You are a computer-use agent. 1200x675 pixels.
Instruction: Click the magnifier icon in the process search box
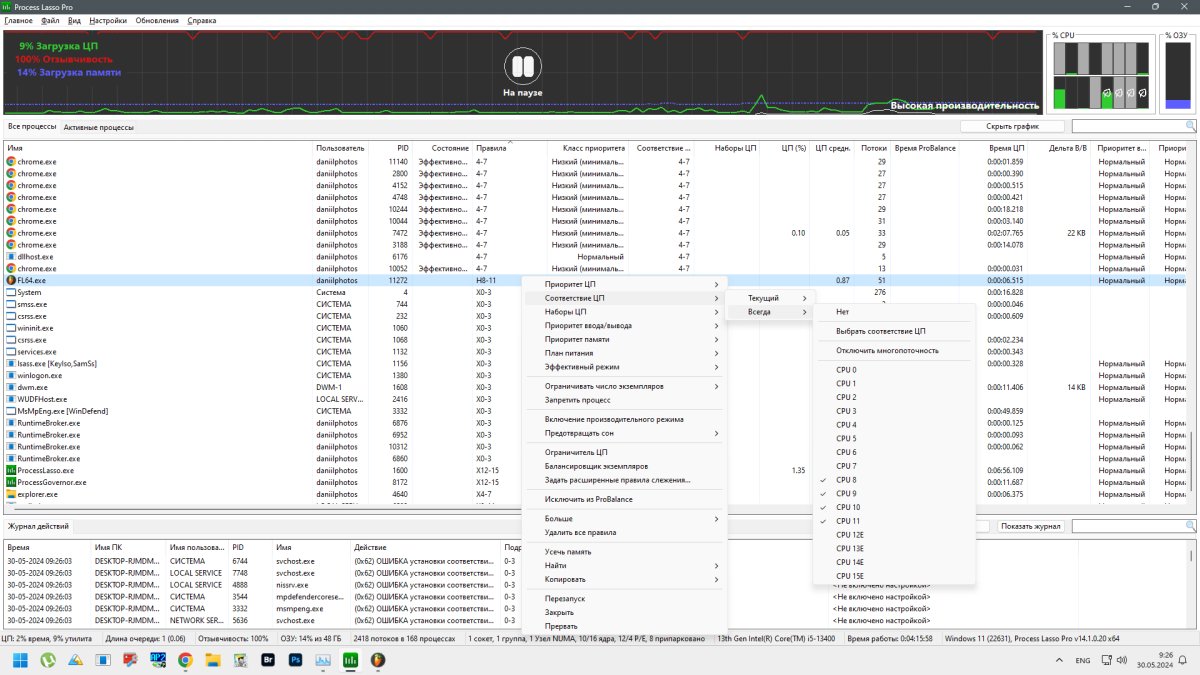tap(1190, 126)
